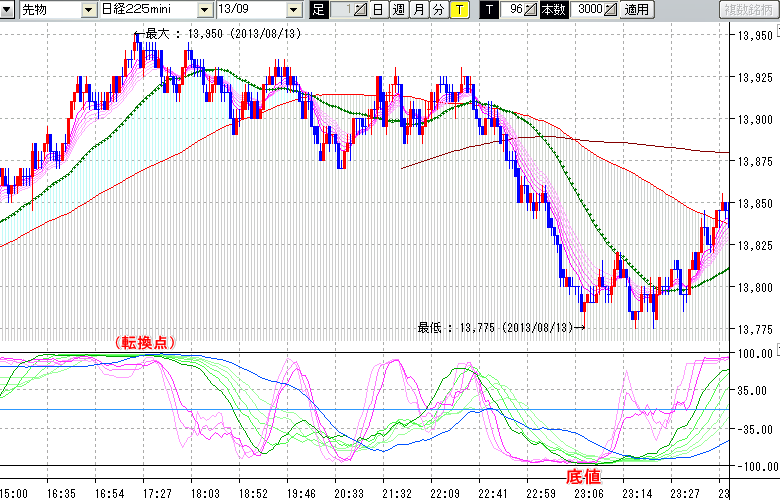Click the toolbar grip handle at far left

tap(5, 10)
